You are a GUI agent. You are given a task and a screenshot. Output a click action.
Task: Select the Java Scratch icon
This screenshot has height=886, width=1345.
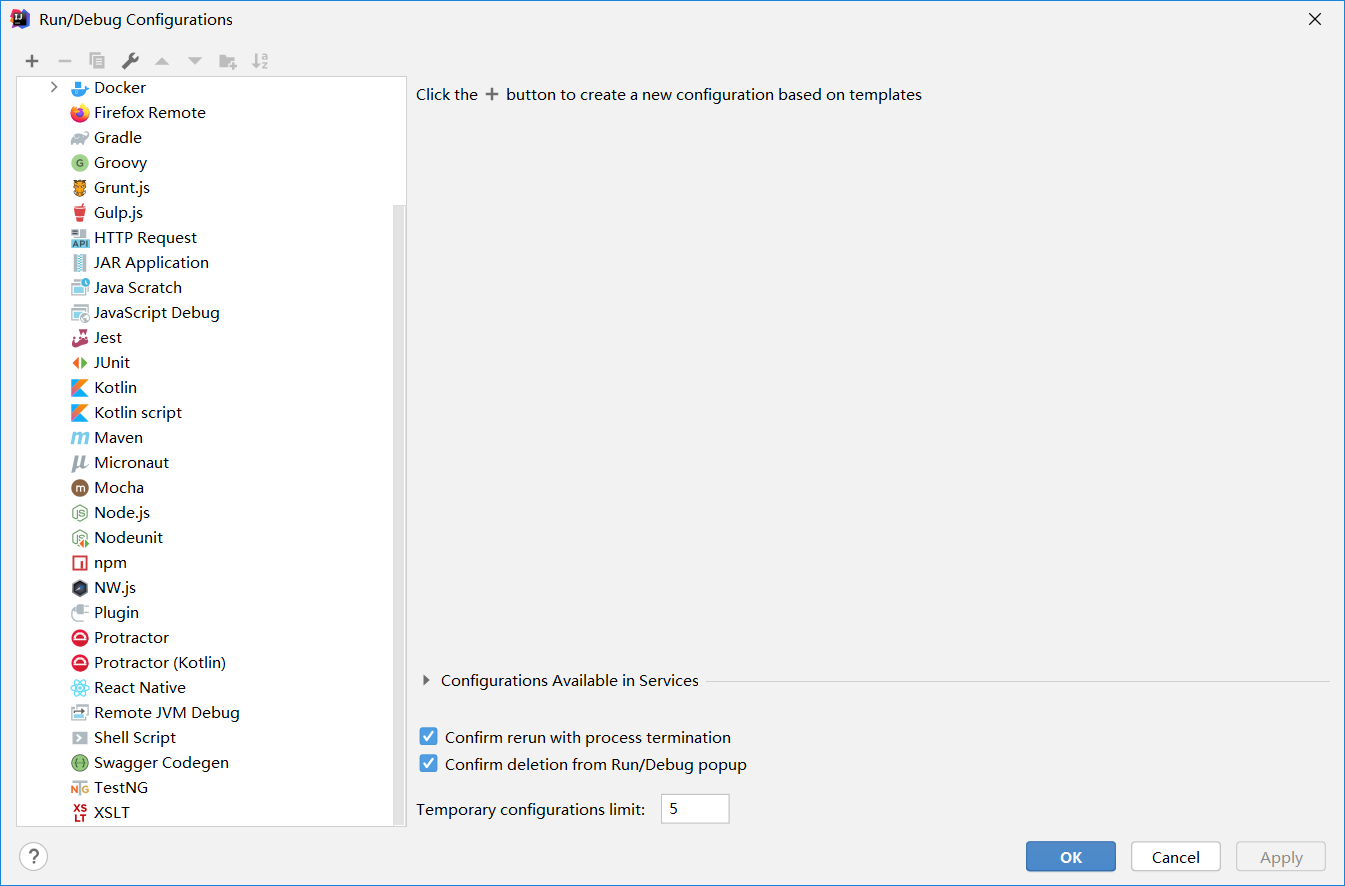[x=80, y=288]
